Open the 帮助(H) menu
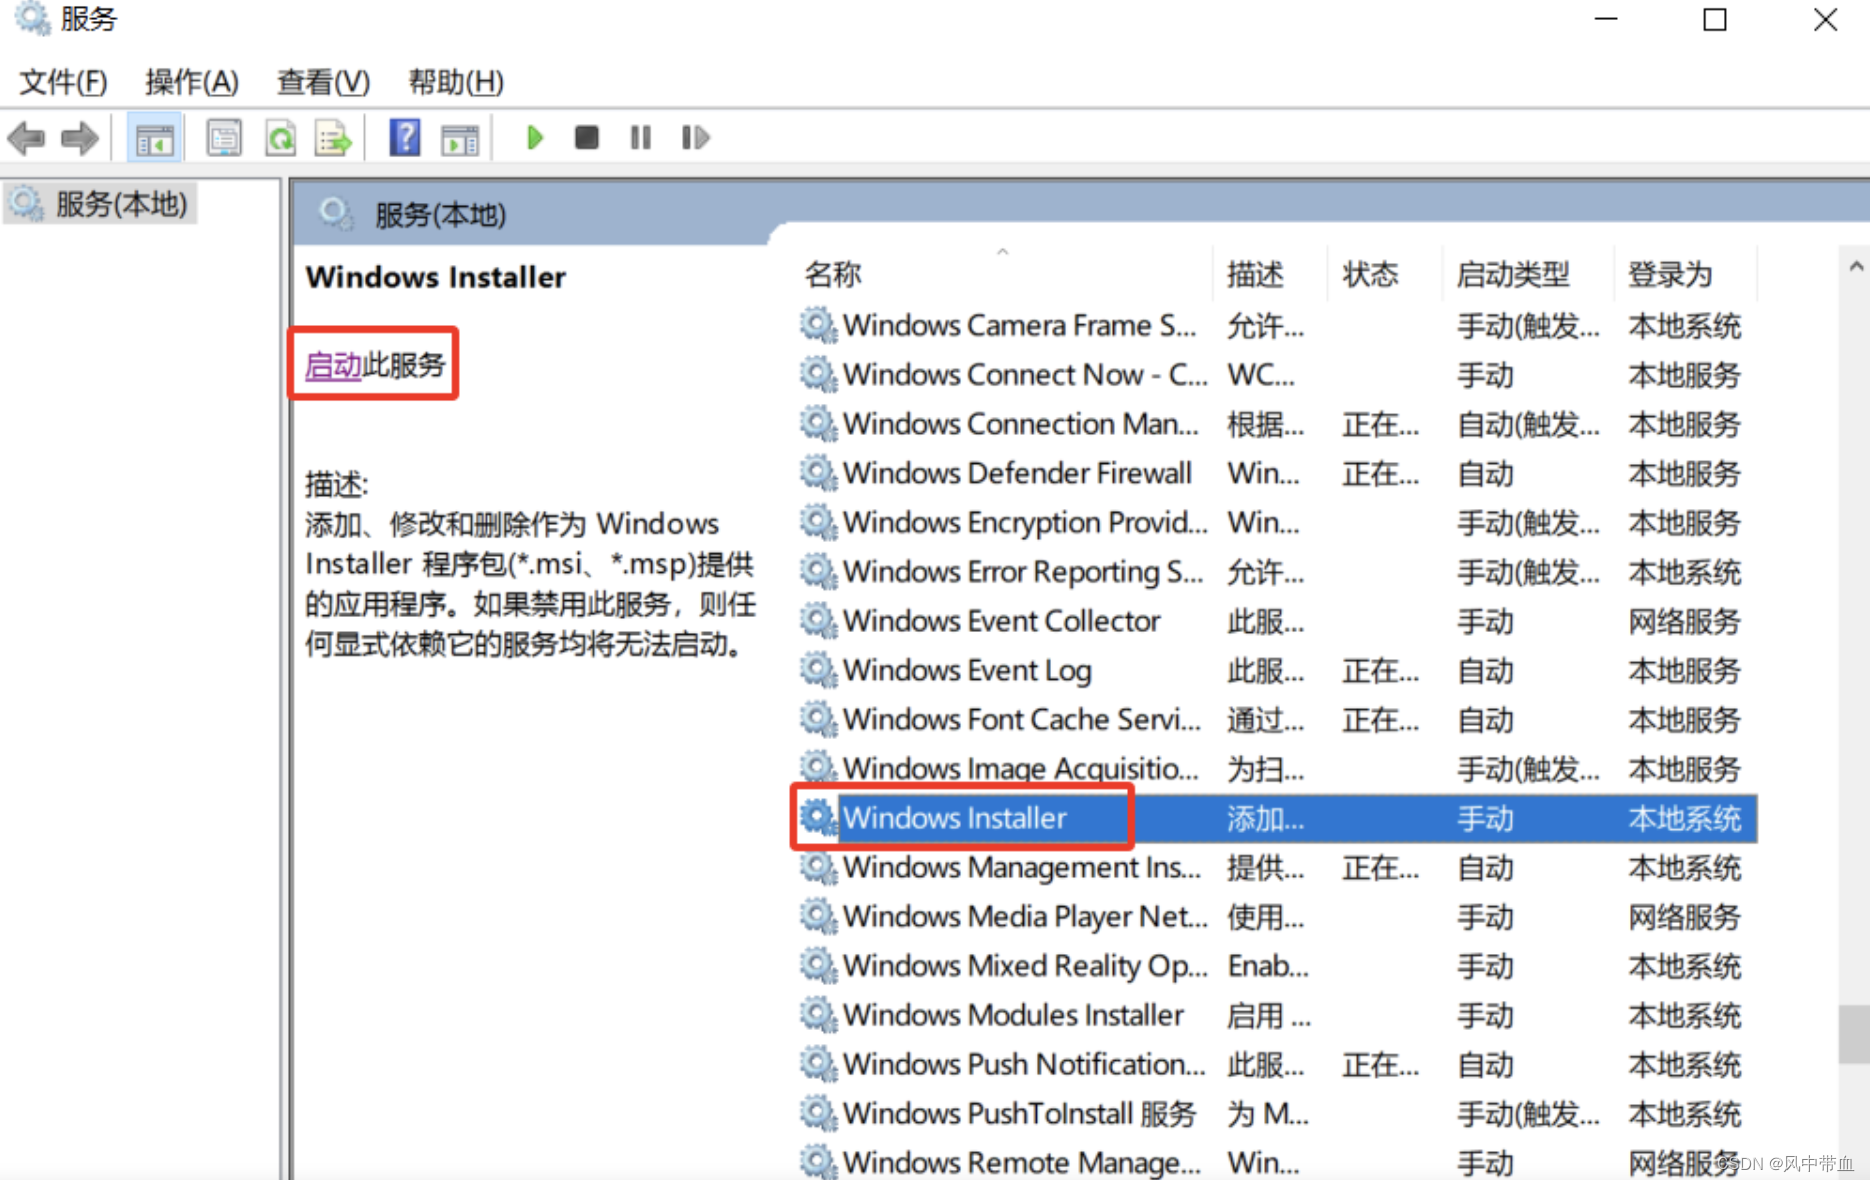The image size is (1870, 1182). 456,81
